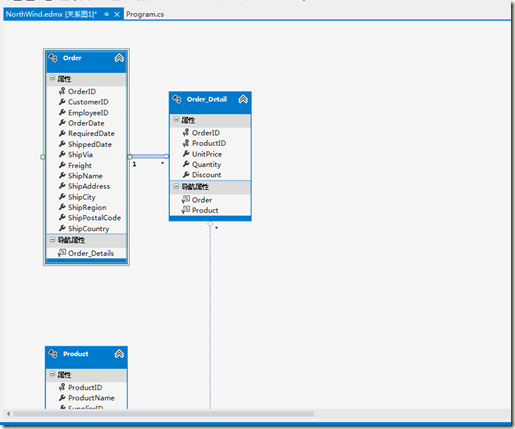The height and width of the screenshot is (429, 515).
Task: Select the Order entity title
Action: click(72, 58)
